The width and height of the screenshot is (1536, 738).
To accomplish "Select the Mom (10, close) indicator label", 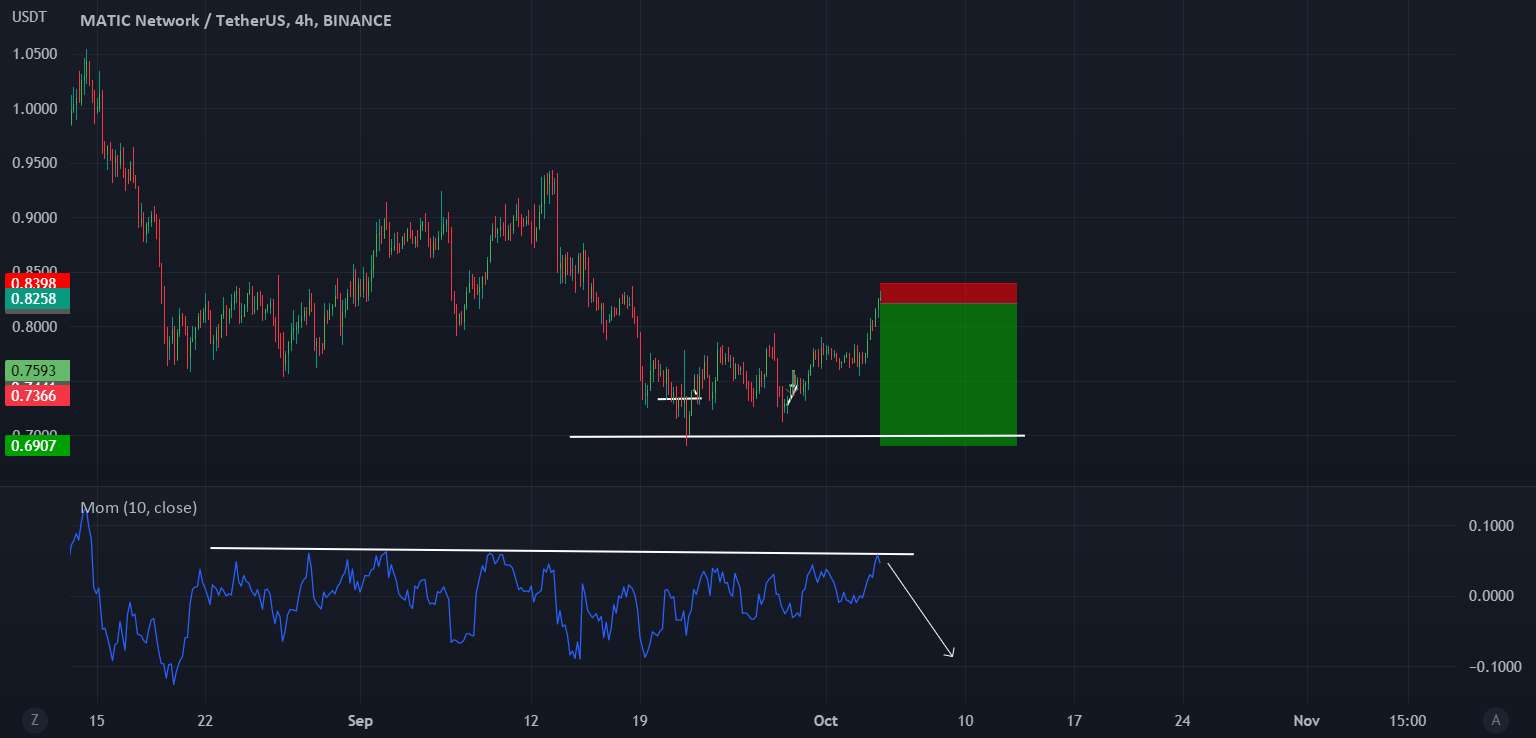I will 138,507.
